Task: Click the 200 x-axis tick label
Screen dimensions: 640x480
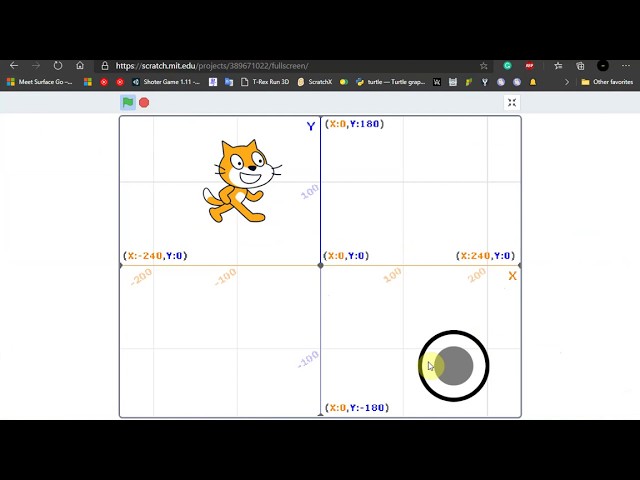Action: [x=477, y=276]
